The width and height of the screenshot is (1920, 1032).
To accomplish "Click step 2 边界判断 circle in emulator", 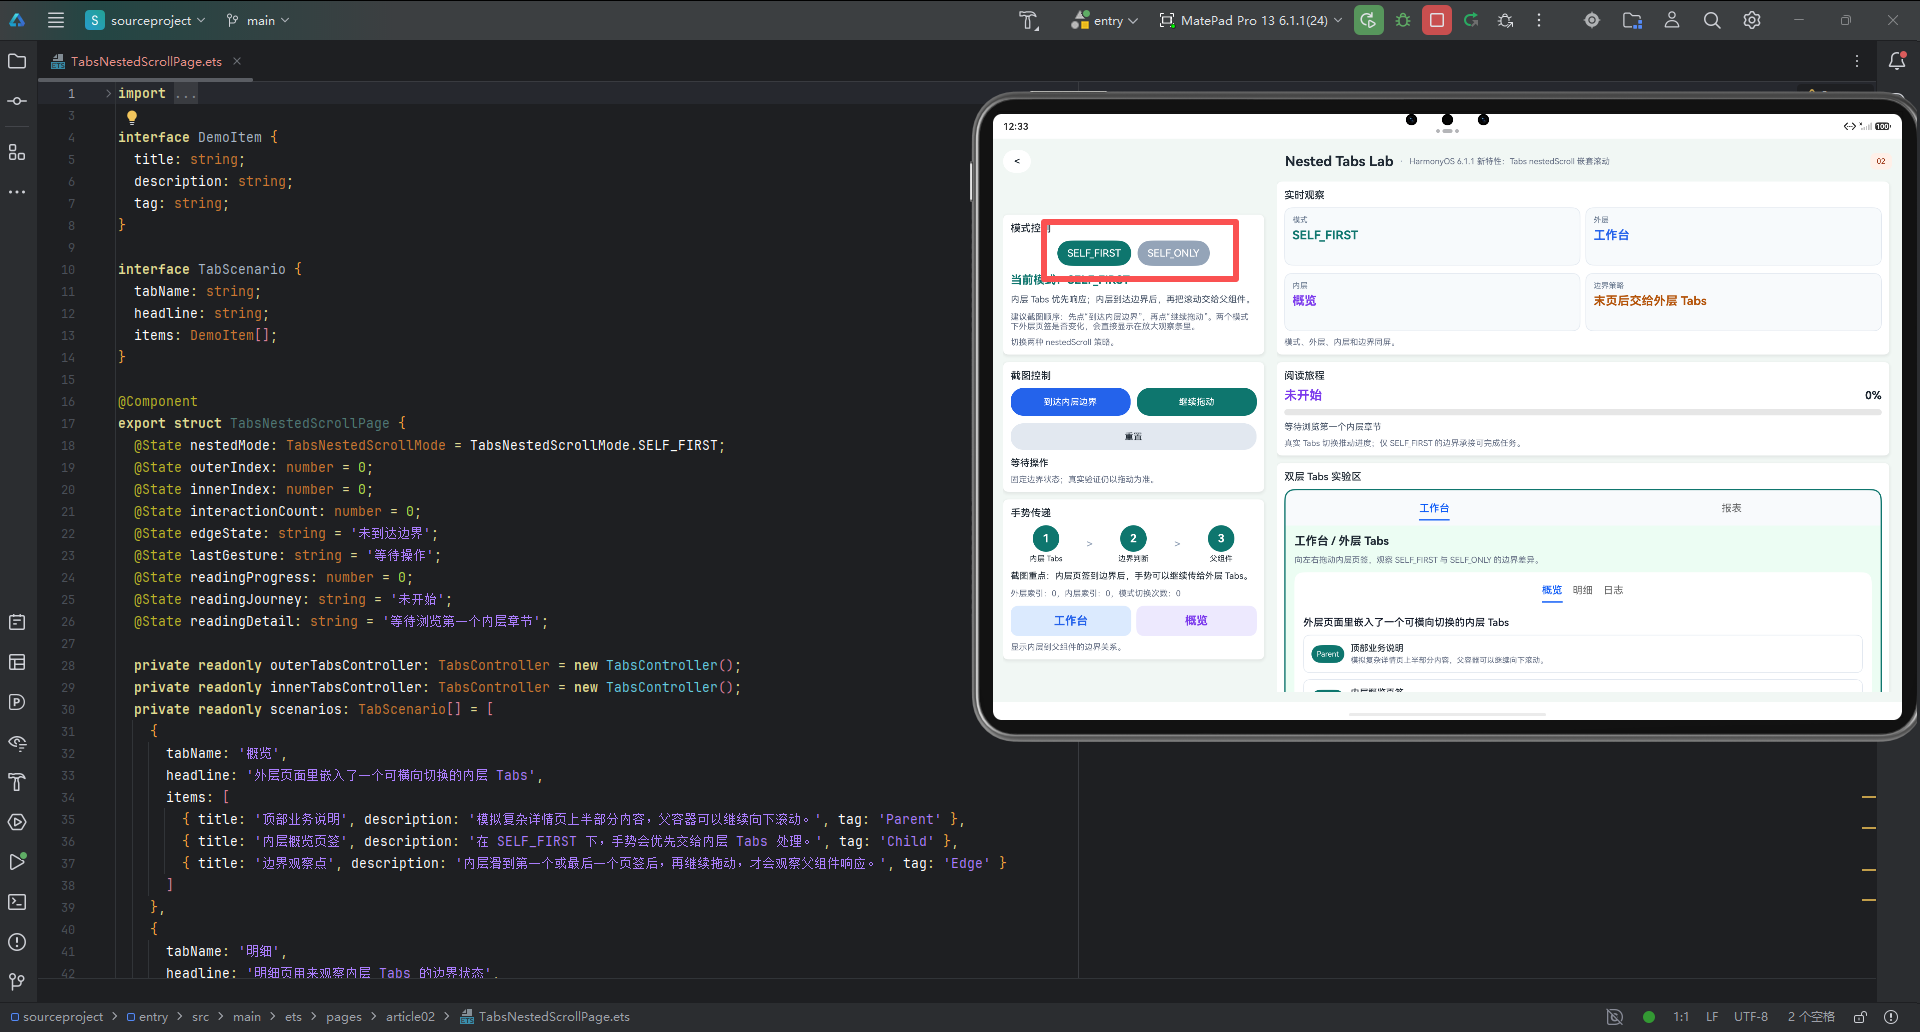I will [x=1133, y=538].
